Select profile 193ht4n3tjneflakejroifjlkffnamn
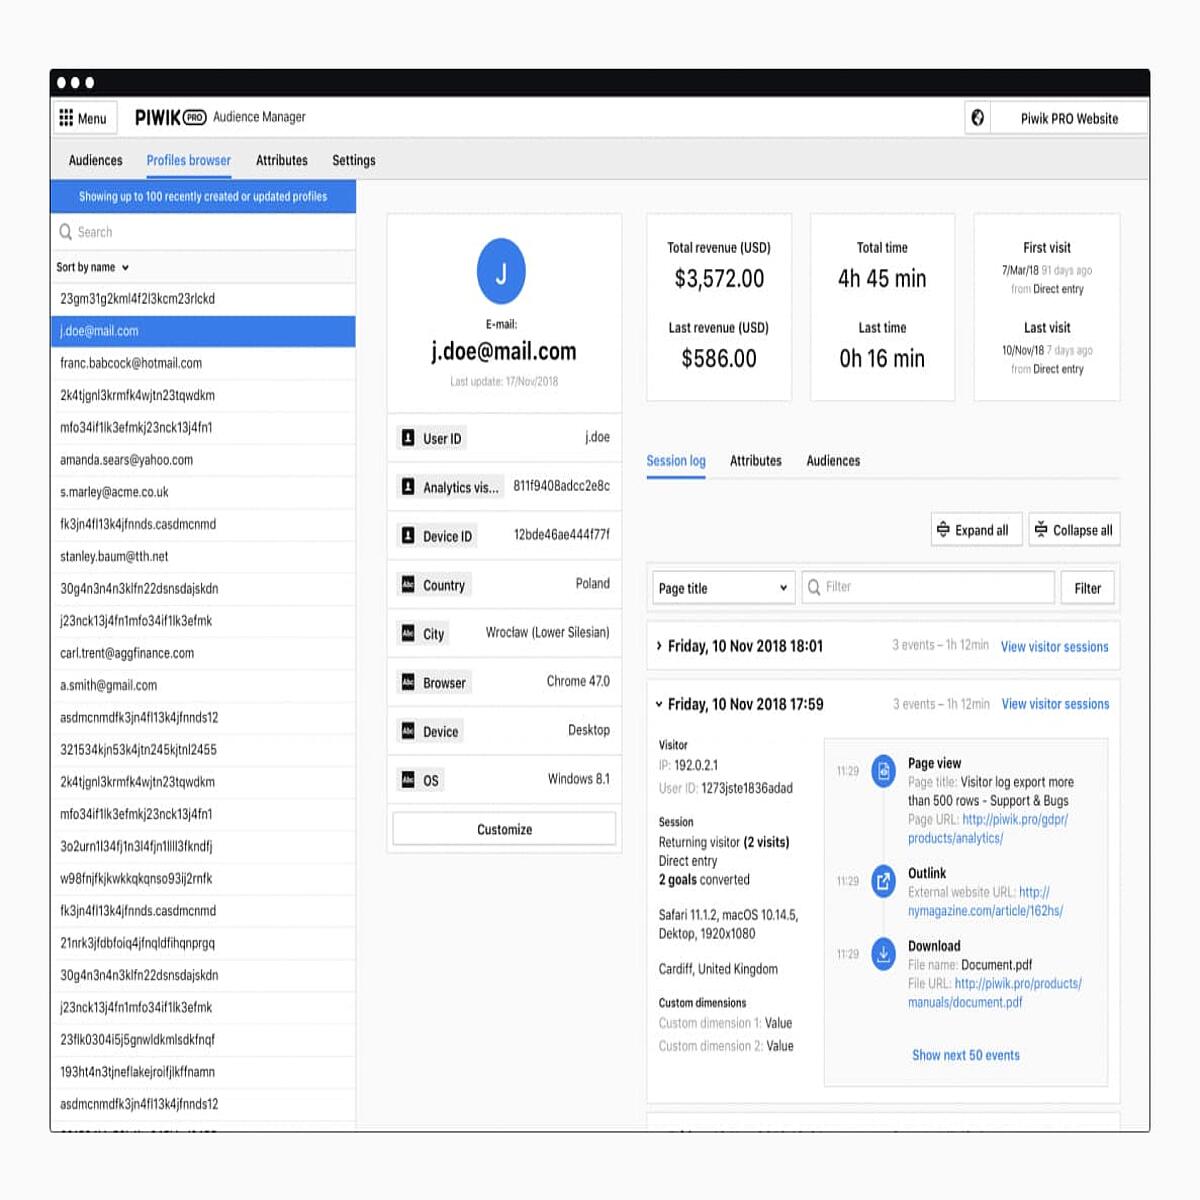The width and height of the screenshot is (1200, 1200). (x=203, y=1072)
